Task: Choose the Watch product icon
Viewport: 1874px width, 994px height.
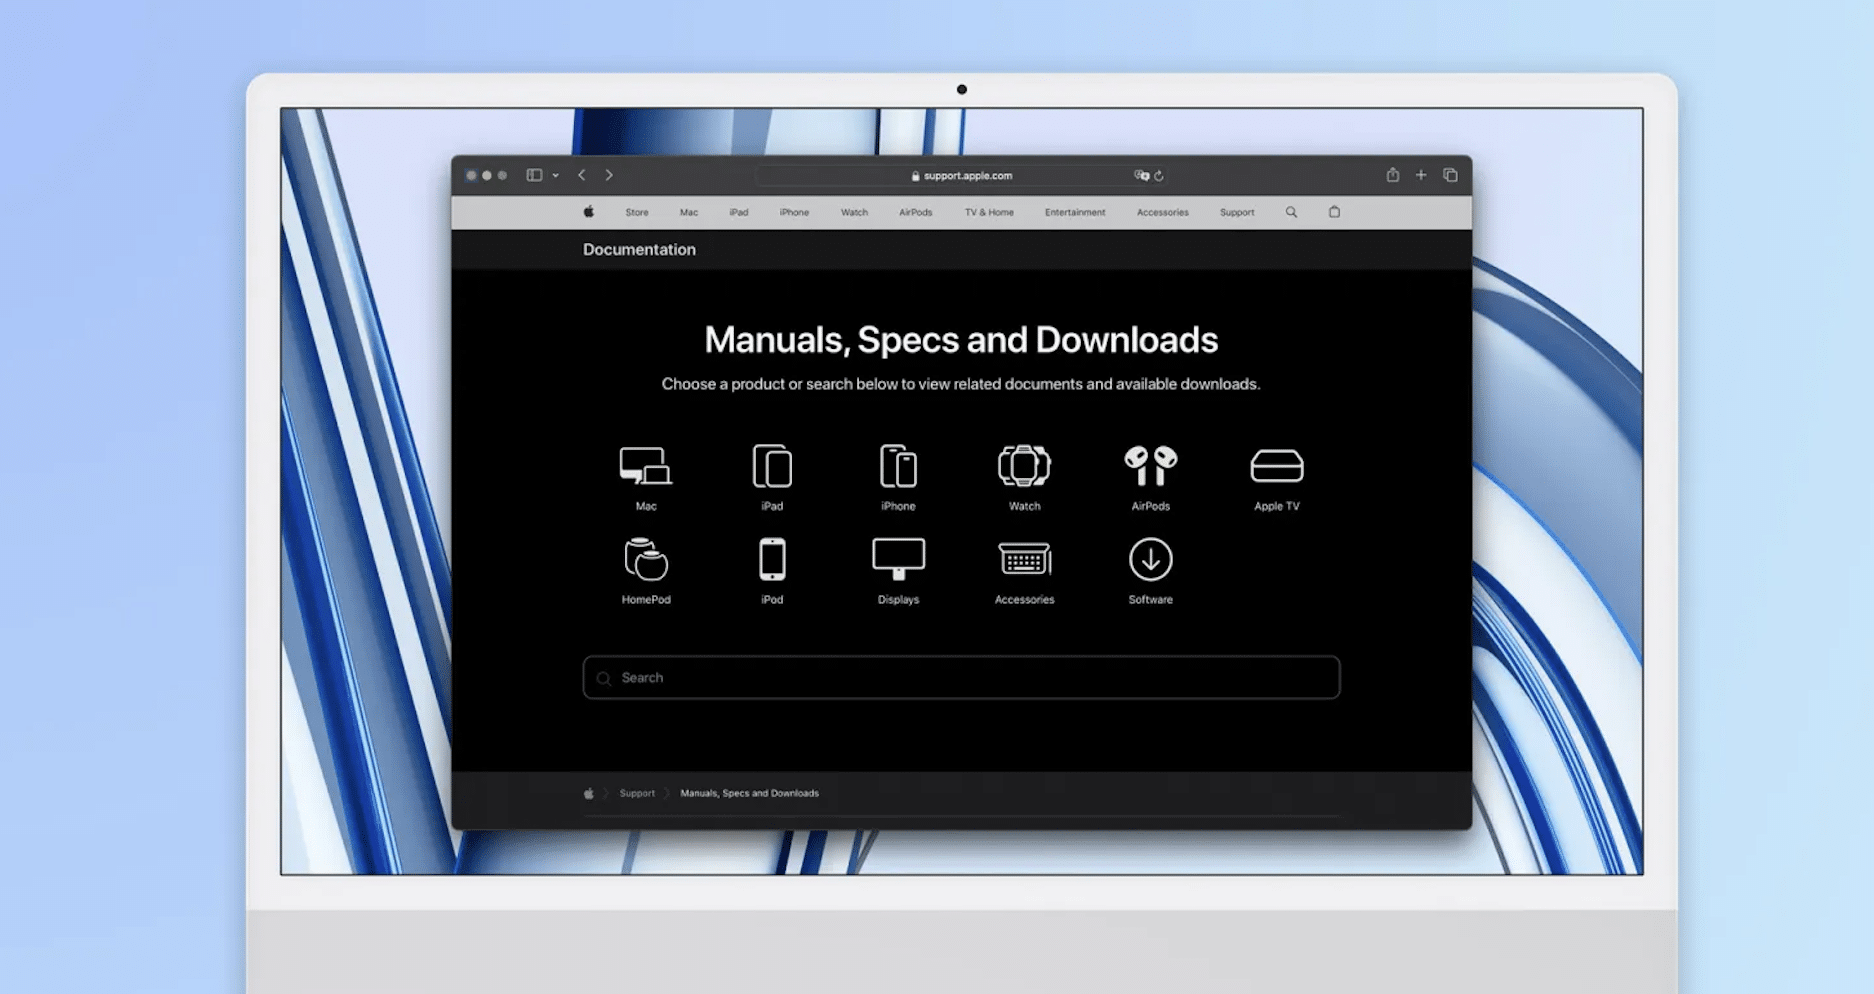Action: pyautogui.click(x=1024, y=467)
